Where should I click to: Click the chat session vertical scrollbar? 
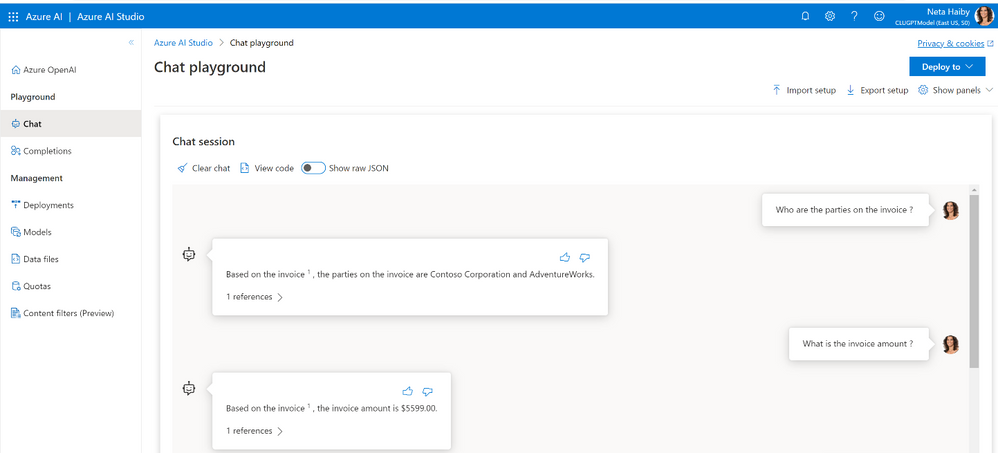click(974, 280)
